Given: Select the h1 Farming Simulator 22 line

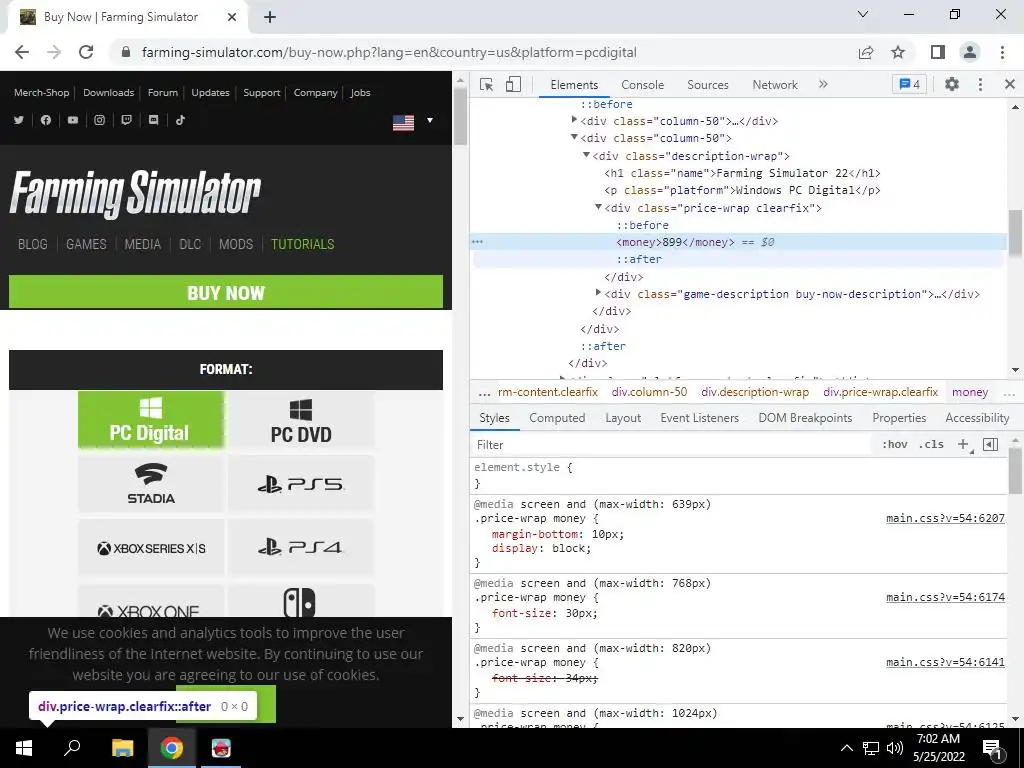Looking at the screenshot, I should 742,173.
